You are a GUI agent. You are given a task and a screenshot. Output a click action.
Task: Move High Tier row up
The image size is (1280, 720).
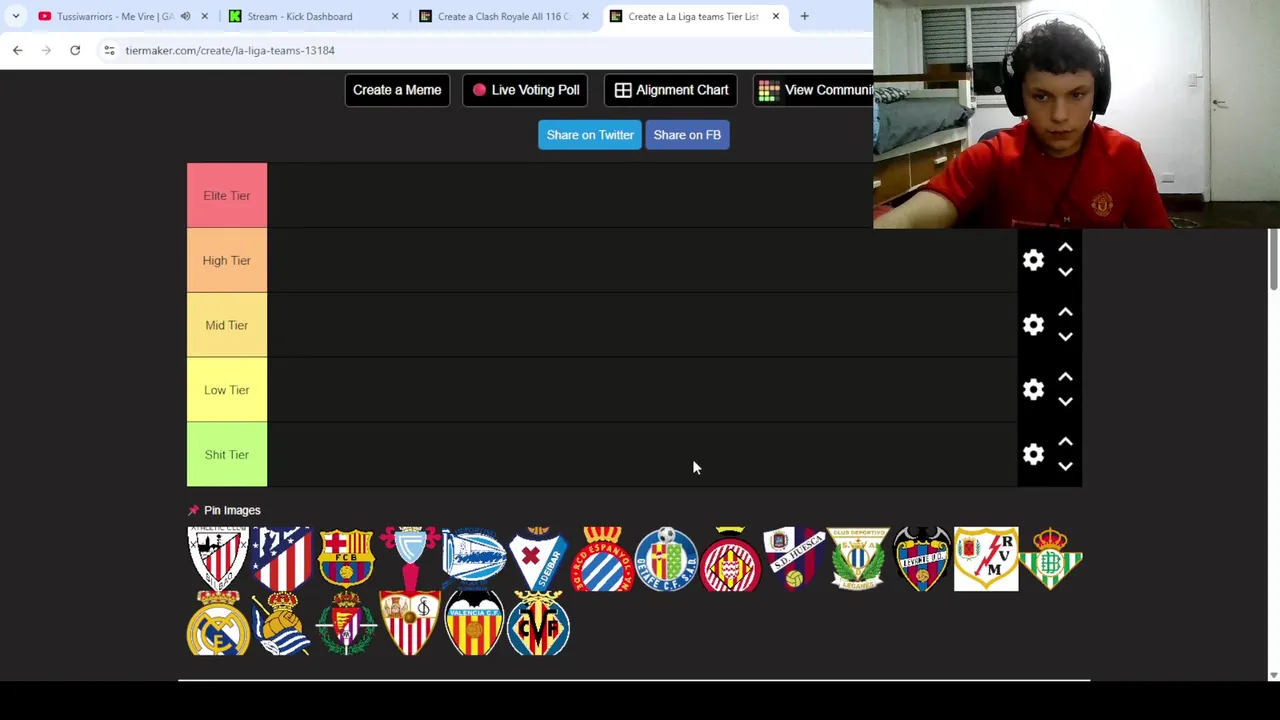click(x=1065, y=247)
